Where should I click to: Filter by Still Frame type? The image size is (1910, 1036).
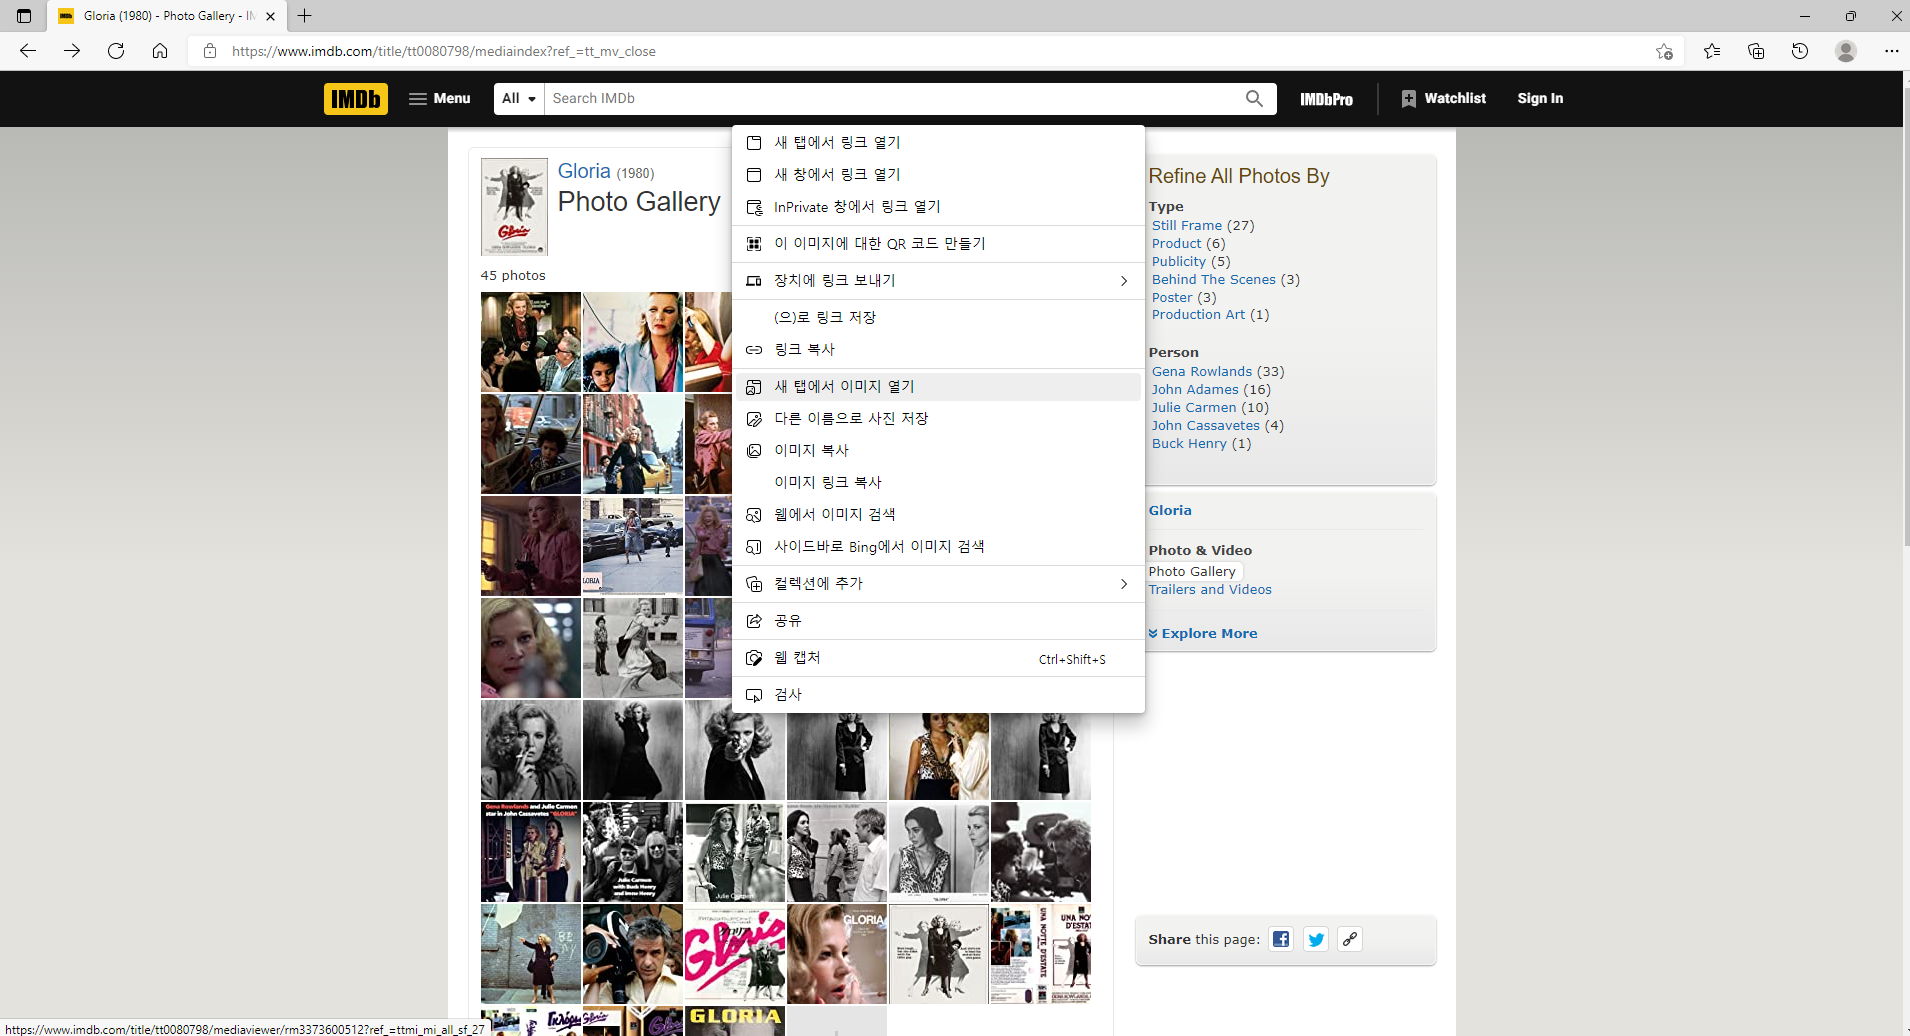pos(1186,226)
